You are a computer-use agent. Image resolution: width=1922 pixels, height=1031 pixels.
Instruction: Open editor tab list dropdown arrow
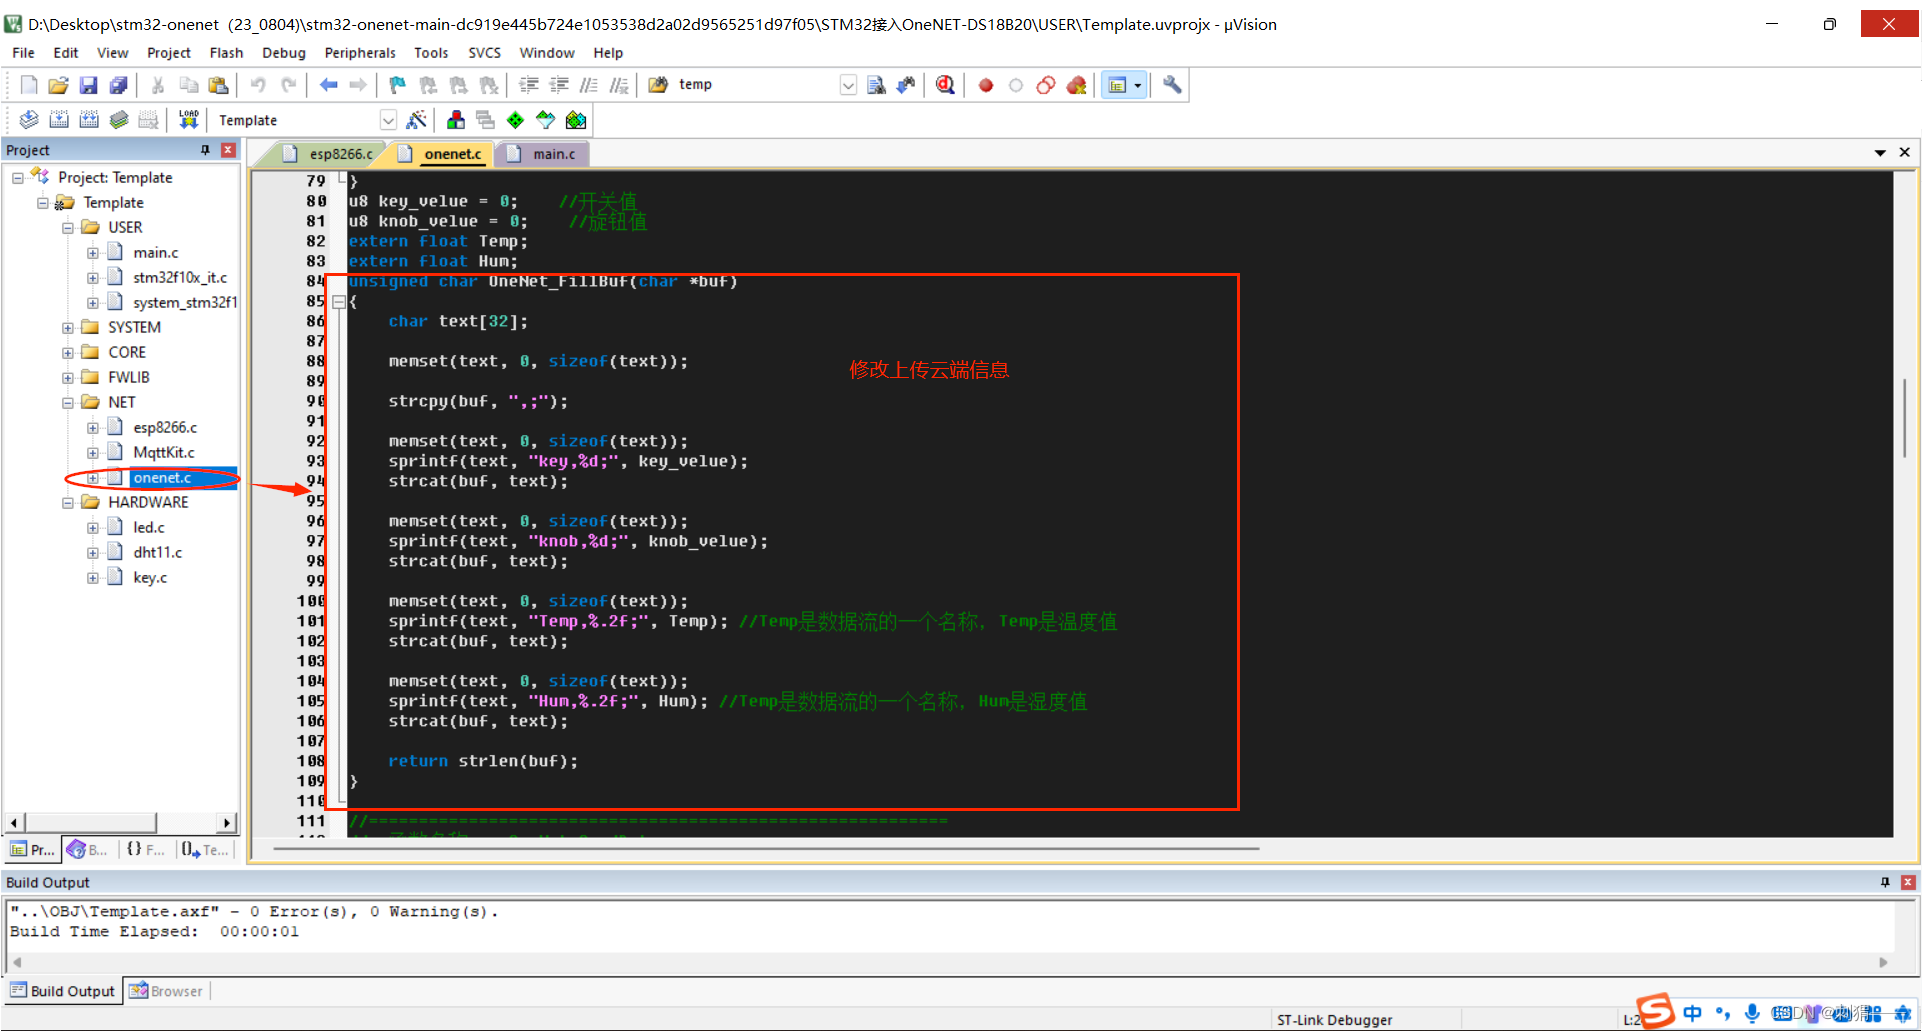click(1880, 153)
